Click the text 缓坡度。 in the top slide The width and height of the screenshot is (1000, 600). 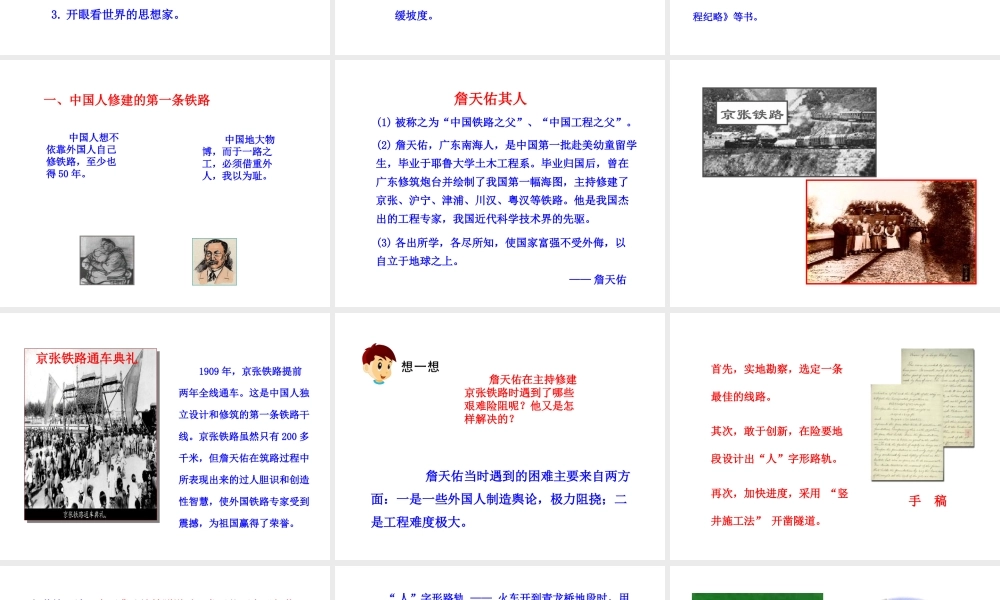point(415,16)
